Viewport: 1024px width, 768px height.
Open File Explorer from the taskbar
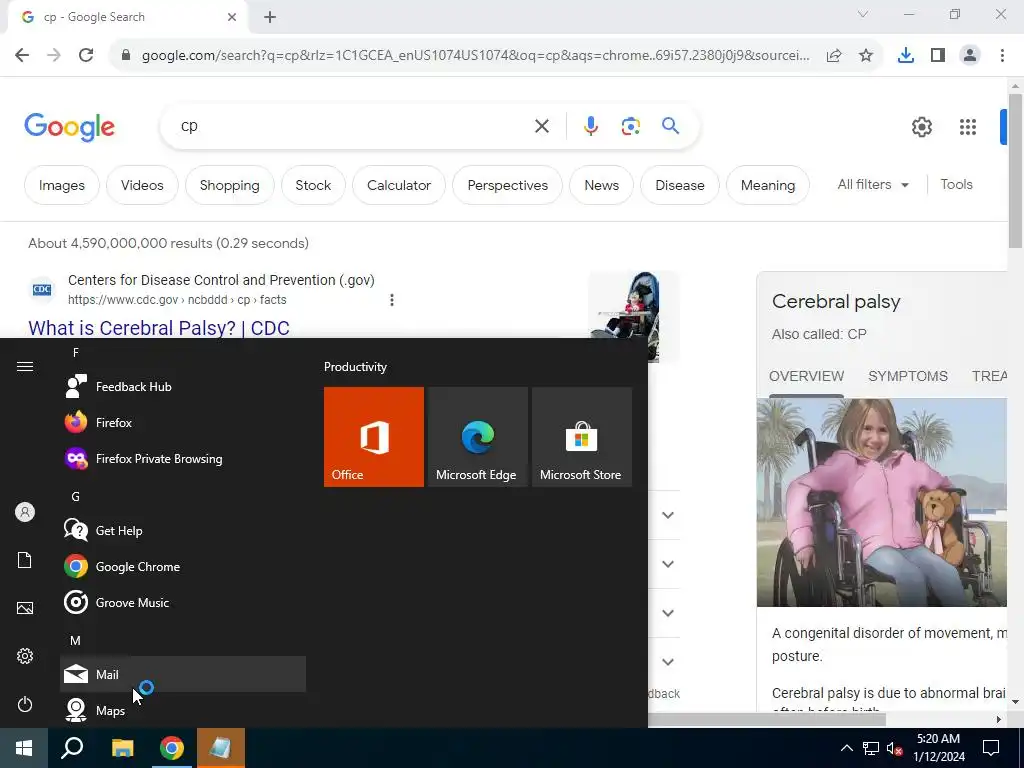[122, 748]
